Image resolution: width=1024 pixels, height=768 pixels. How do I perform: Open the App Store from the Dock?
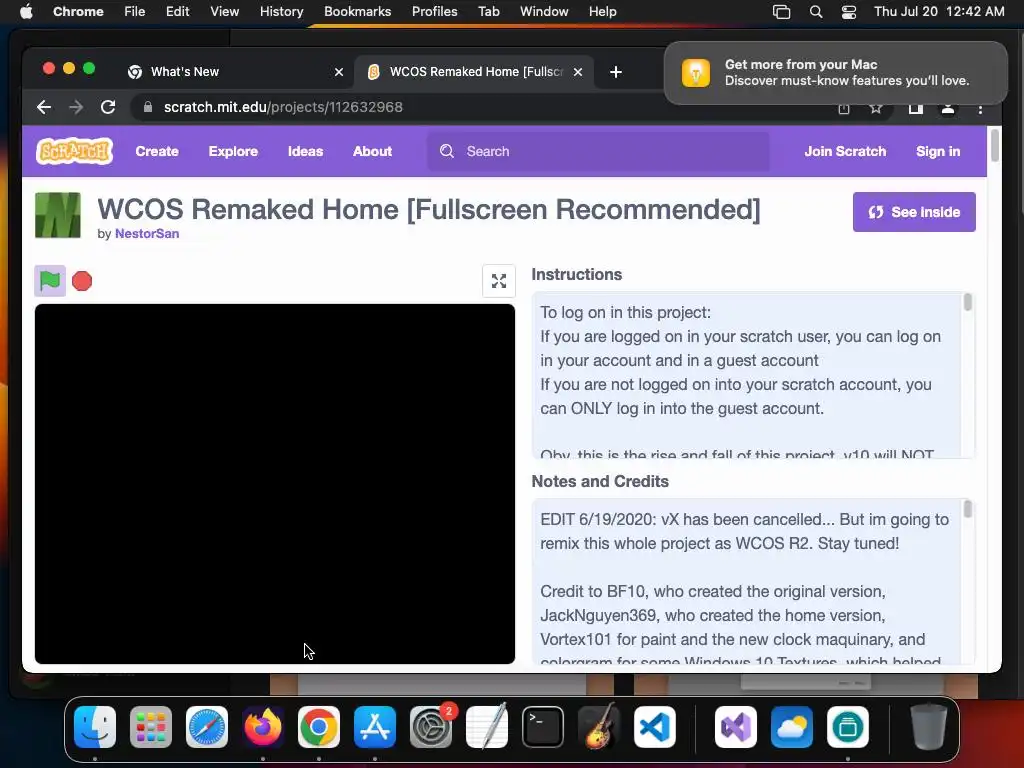375,727
